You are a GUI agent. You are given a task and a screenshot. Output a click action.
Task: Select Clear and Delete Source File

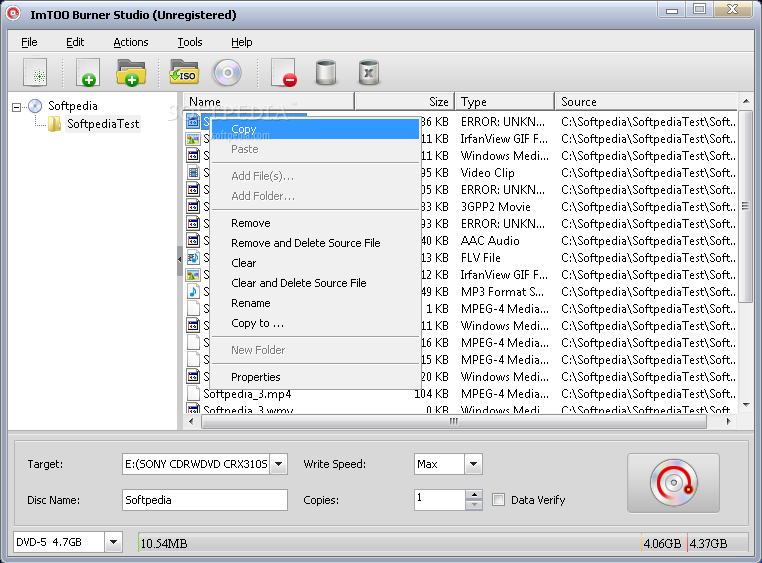[315, 283]
